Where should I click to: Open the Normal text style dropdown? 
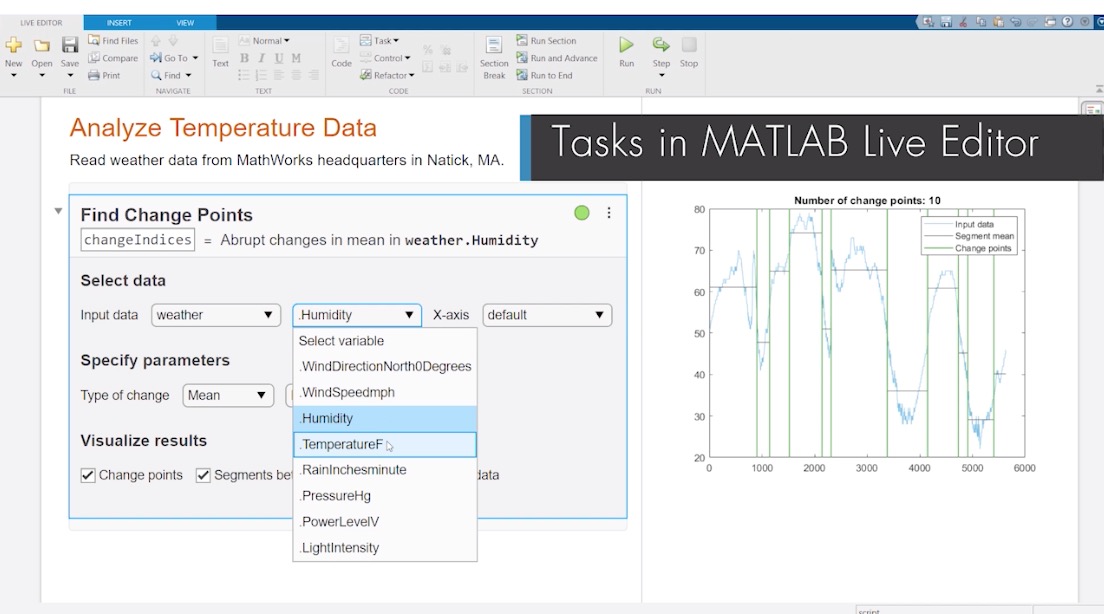point(265,41)
